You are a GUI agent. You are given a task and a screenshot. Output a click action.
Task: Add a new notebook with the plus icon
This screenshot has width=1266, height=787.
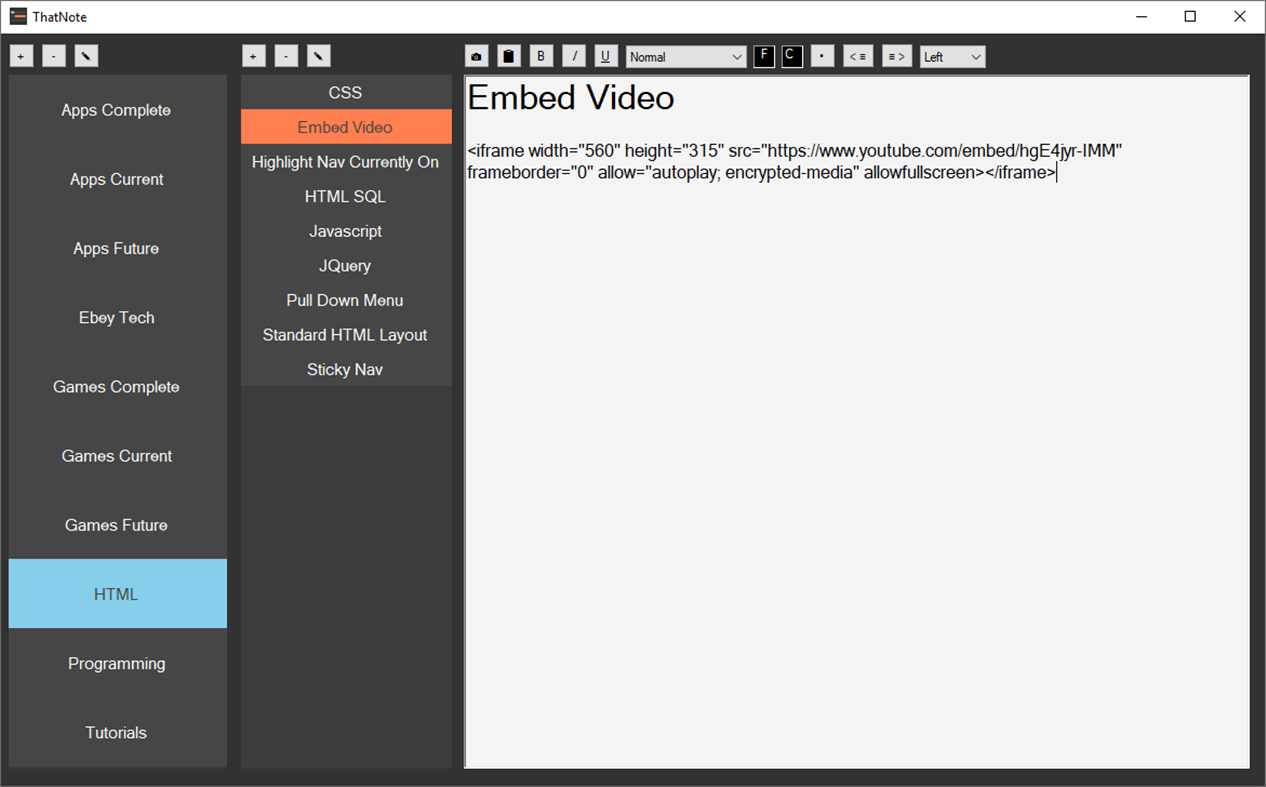coord(21,55)
